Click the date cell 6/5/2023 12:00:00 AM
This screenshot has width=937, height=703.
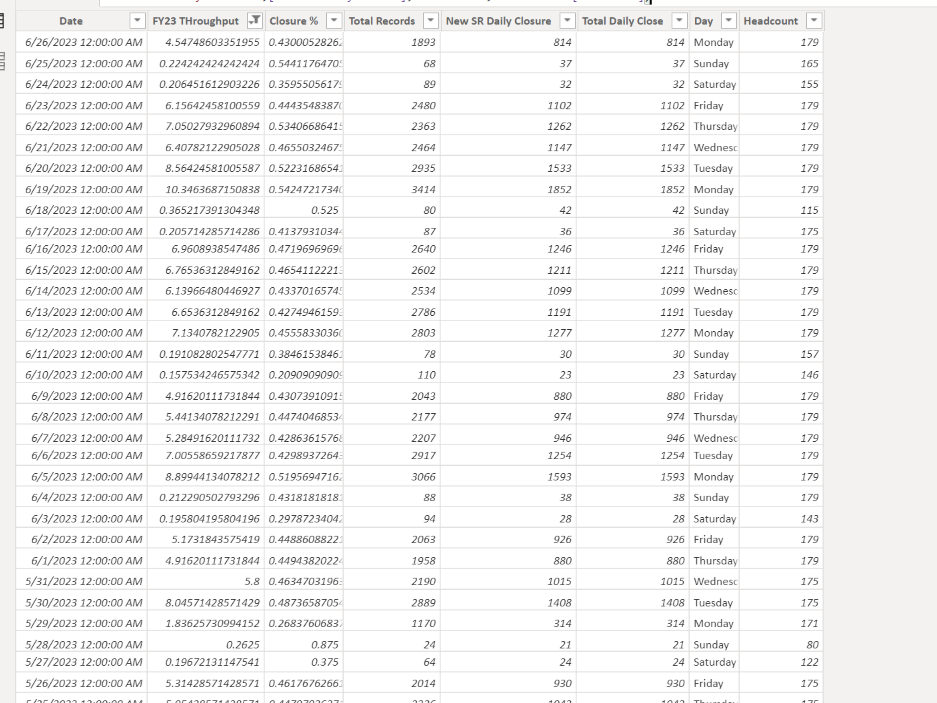click(87, 477)
